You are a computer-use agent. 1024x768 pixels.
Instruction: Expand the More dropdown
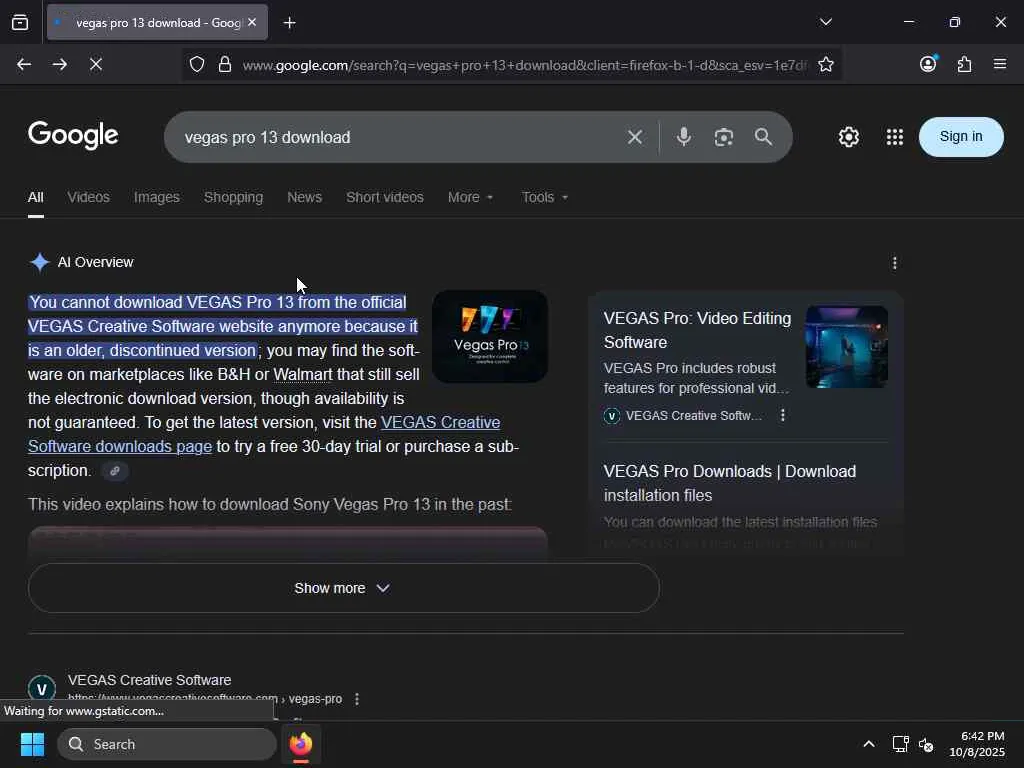470,197
